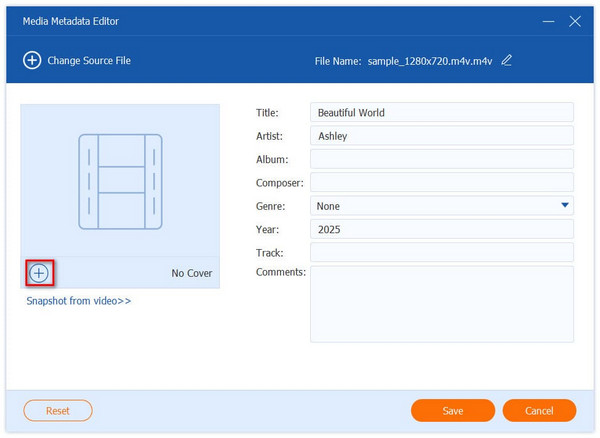The width and height of the screenshot is (600, 438).
Task: Cancel the metadata editing
Action: [539, 411]
